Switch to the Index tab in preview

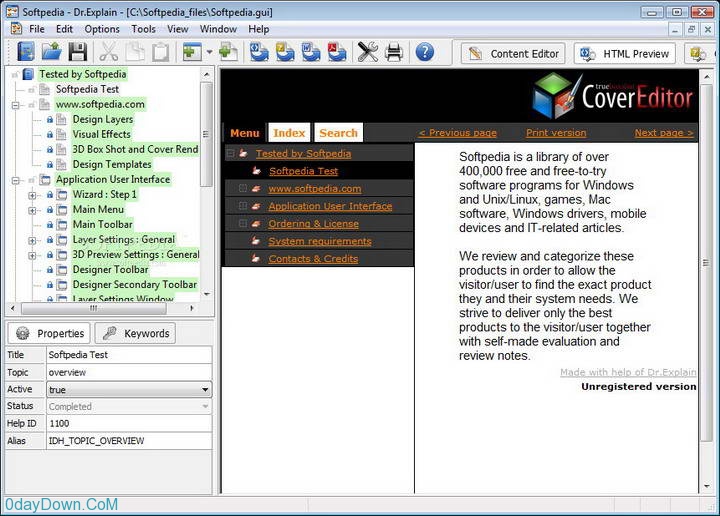point(289,133)
